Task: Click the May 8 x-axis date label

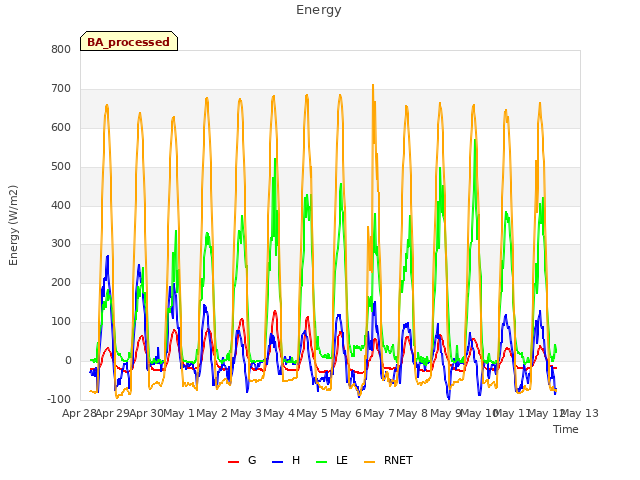Action: pos(412,414)
